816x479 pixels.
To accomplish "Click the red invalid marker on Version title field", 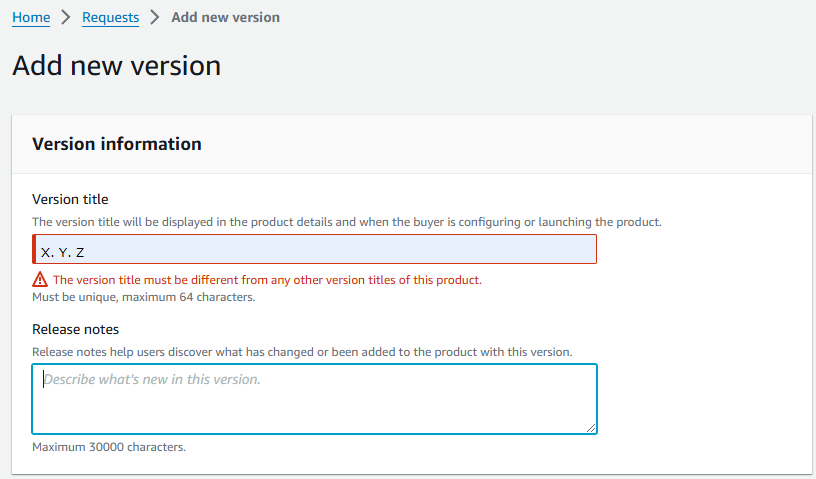I will [x=34, y=250].
